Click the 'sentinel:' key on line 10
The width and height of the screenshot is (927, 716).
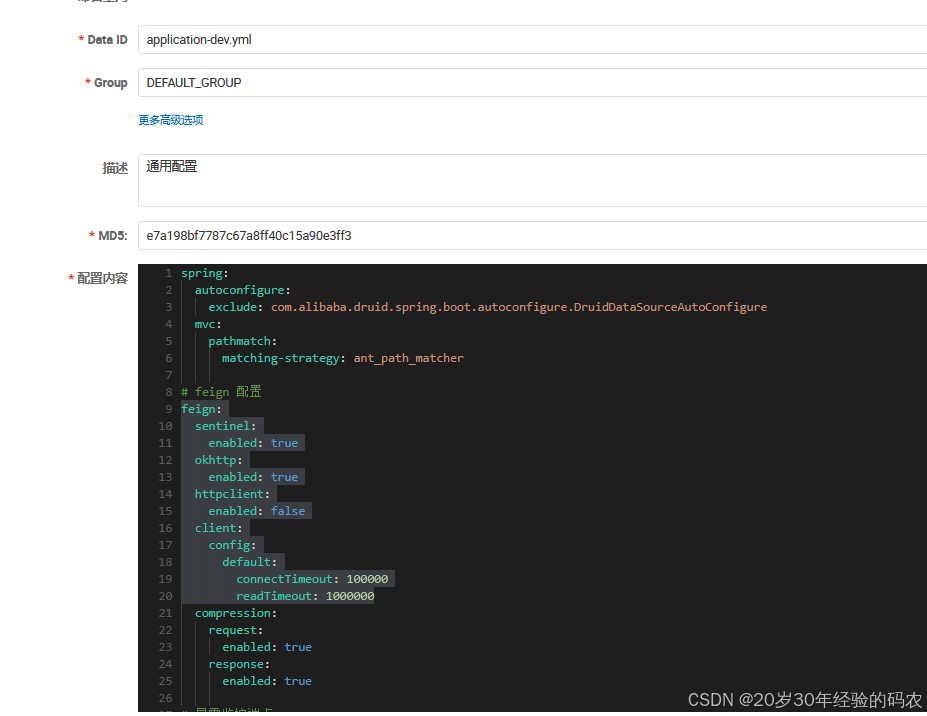(225, 426)
